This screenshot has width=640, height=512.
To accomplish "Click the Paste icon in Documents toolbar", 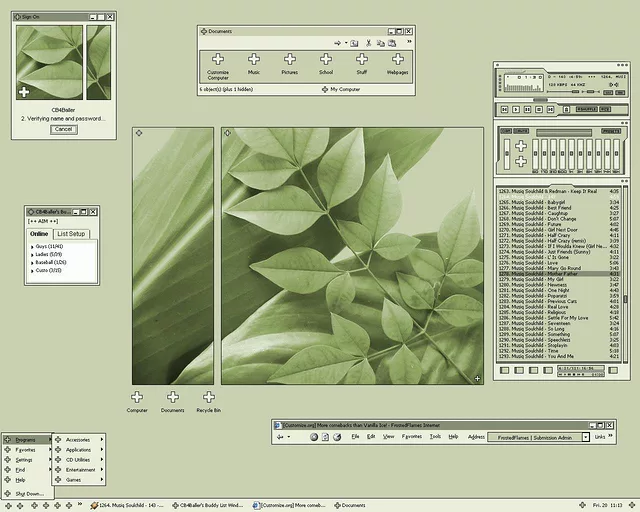I will (x=392, y=43).
